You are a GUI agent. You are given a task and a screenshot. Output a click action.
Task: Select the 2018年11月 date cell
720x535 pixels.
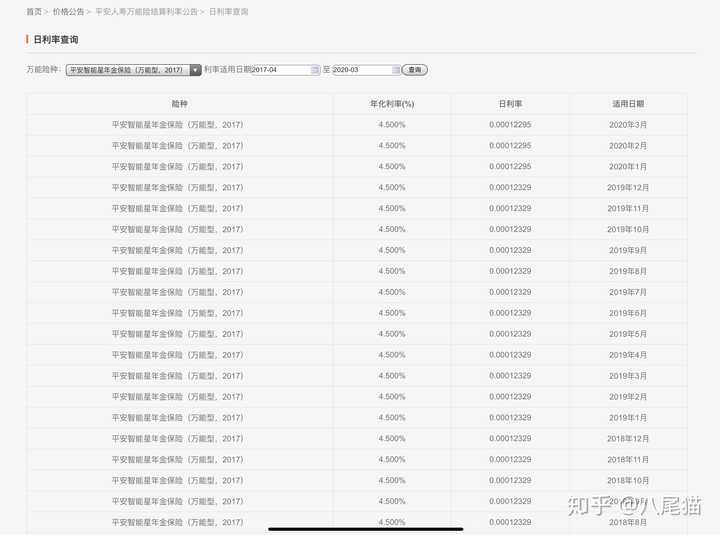628,460
